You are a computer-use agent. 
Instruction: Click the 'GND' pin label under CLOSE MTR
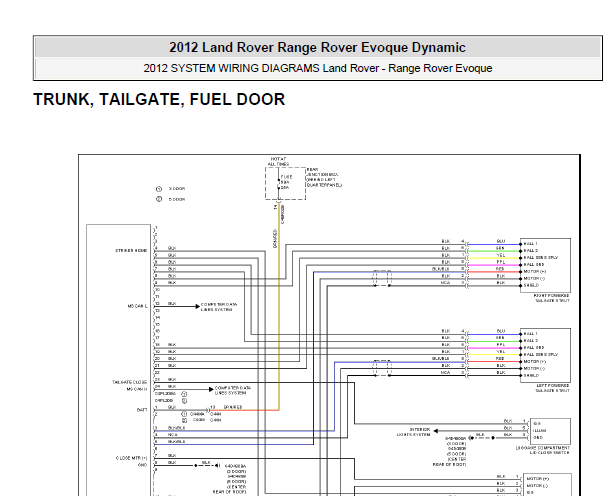pos(143,465)
